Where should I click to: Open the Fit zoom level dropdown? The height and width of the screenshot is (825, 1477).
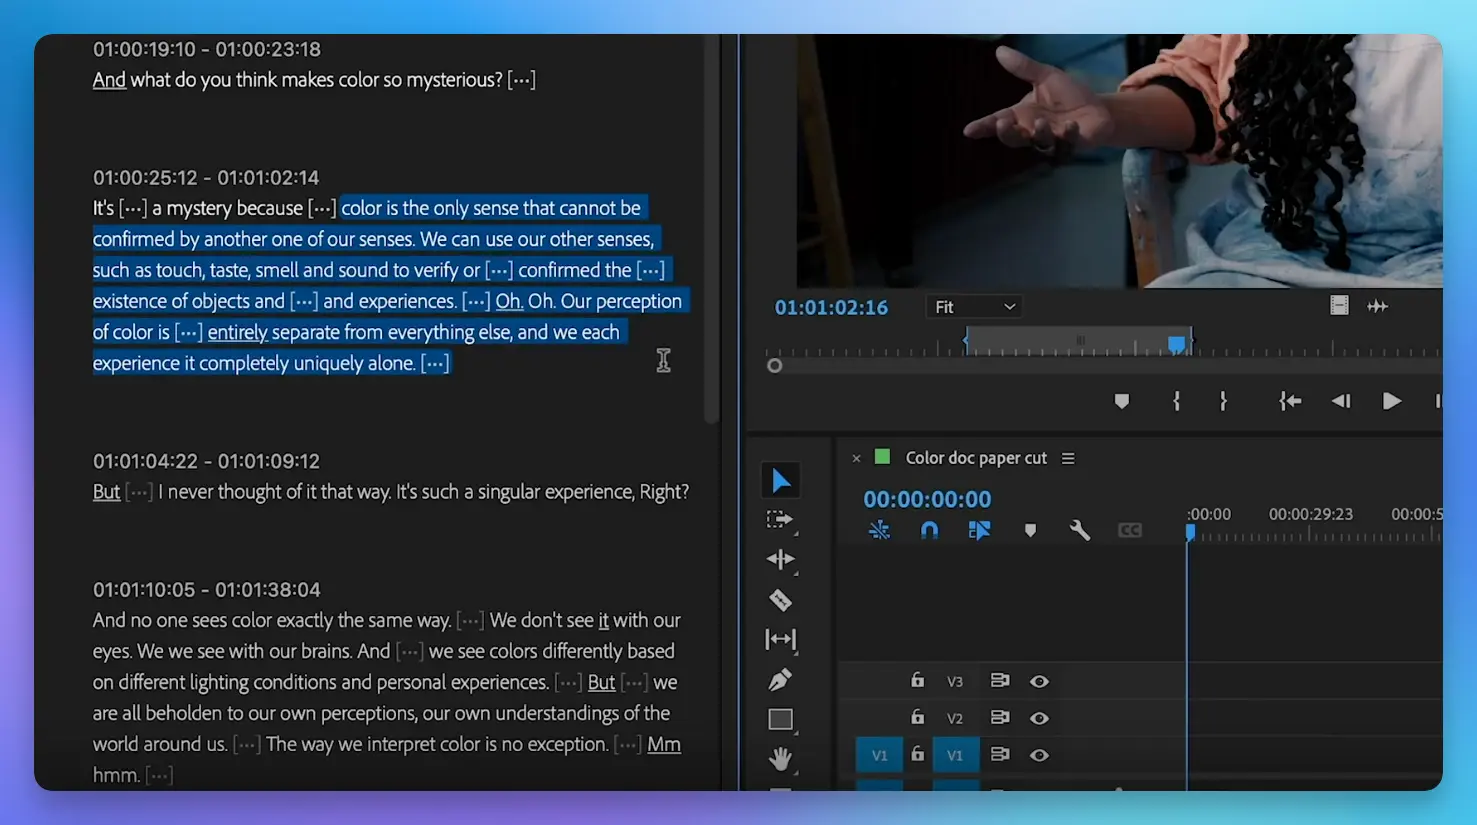coord(973,307)
